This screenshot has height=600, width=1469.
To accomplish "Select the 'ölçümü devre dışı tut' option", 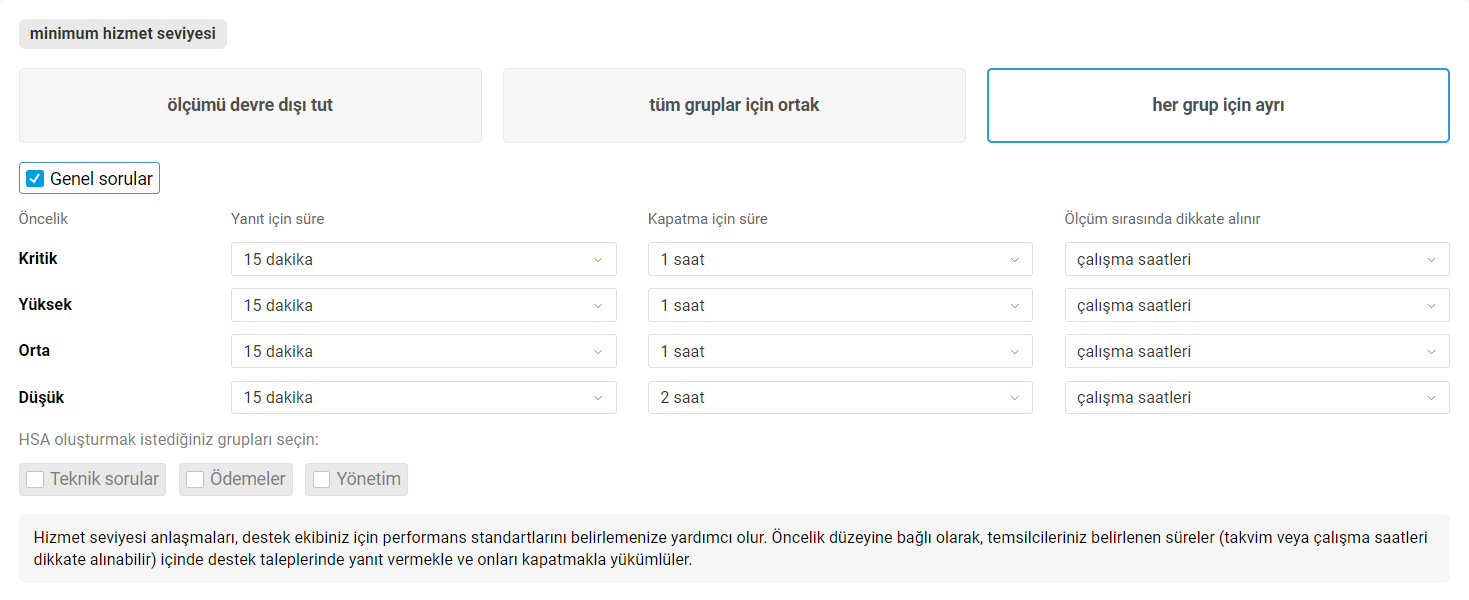I will click(x=250, y=105).
